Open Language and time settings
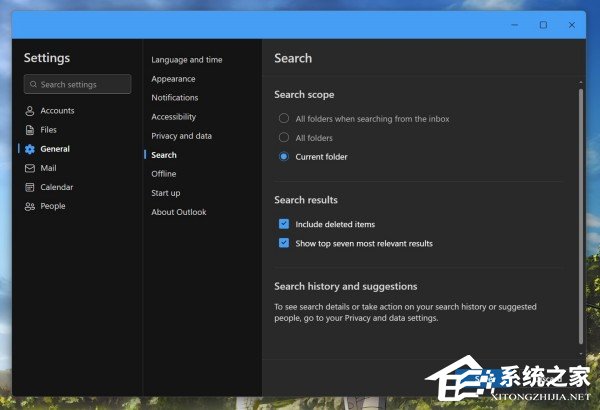This screenshot has height=410, width=600. (187, 60)
